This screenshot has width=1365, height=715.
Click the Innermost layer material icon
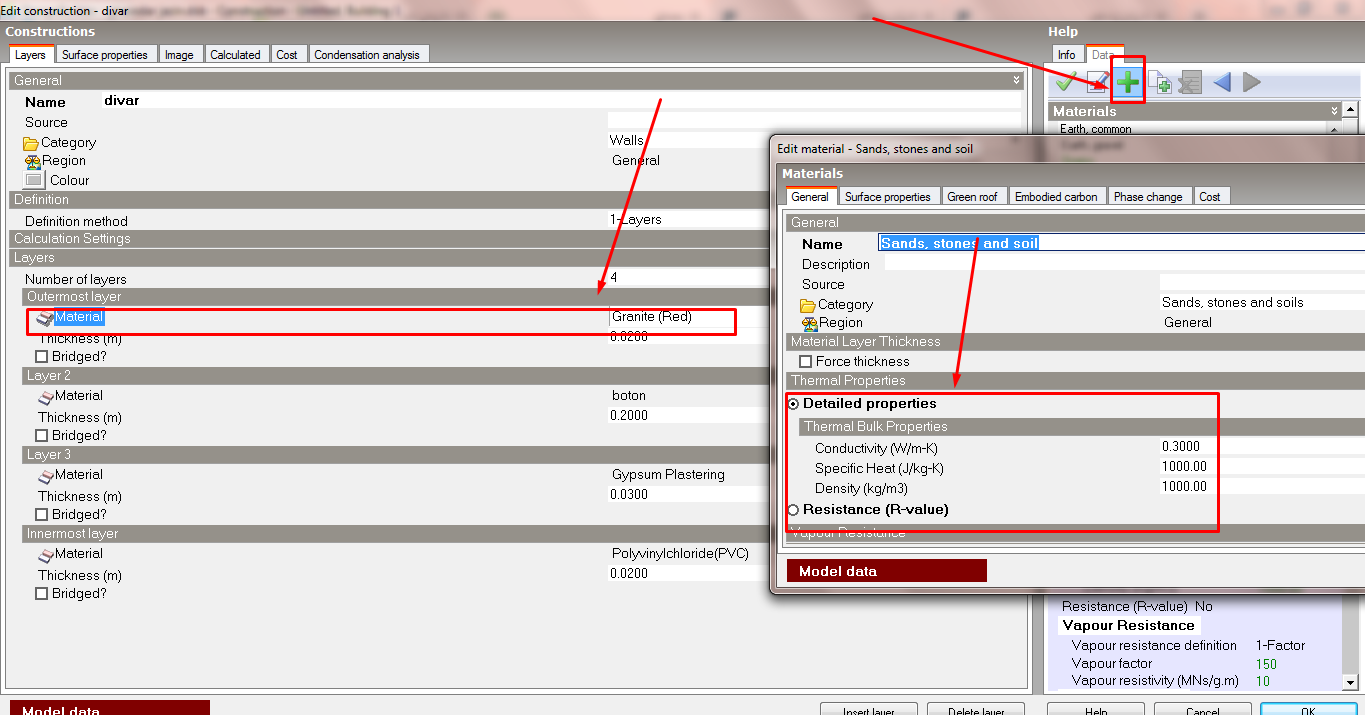click(45, 555)
